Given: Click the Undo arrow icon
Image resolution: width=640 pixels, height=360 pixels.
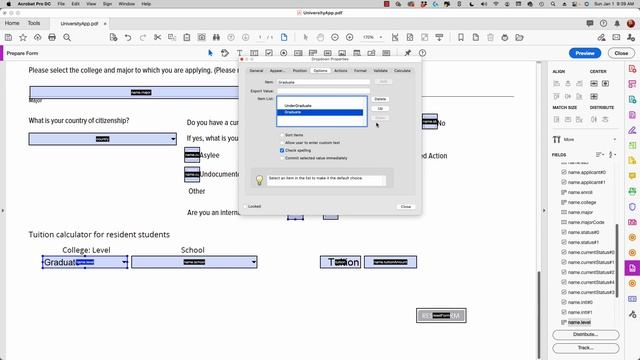Looking at the screenshot, I should pos(128,38).
